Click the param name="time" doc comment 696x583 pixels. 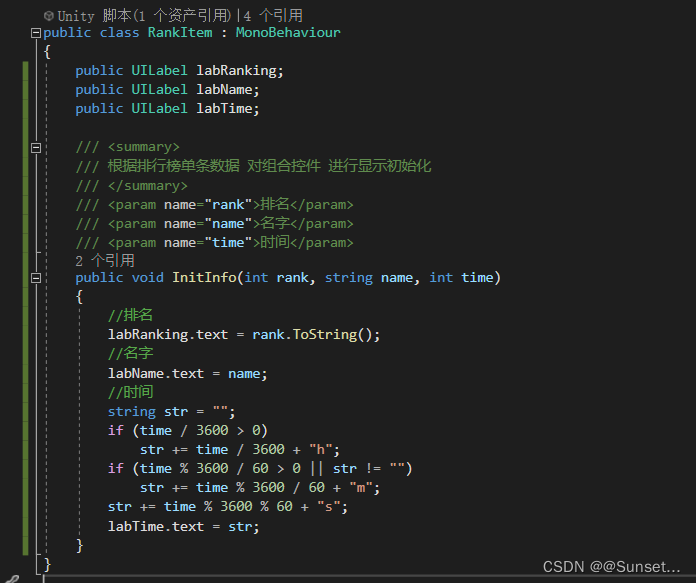[214, 242]
